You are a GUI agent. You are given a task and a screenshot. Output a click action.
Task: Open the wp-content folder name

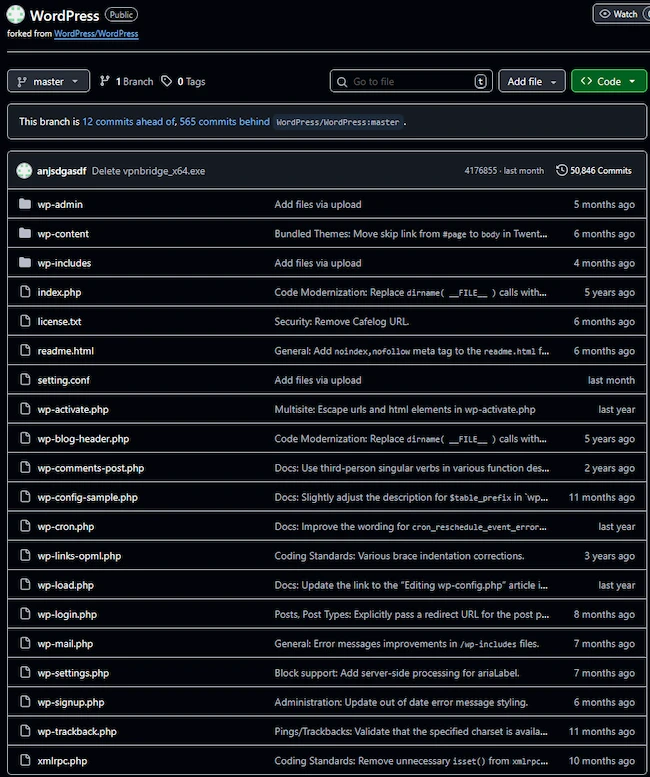click(x=63, y=233)
